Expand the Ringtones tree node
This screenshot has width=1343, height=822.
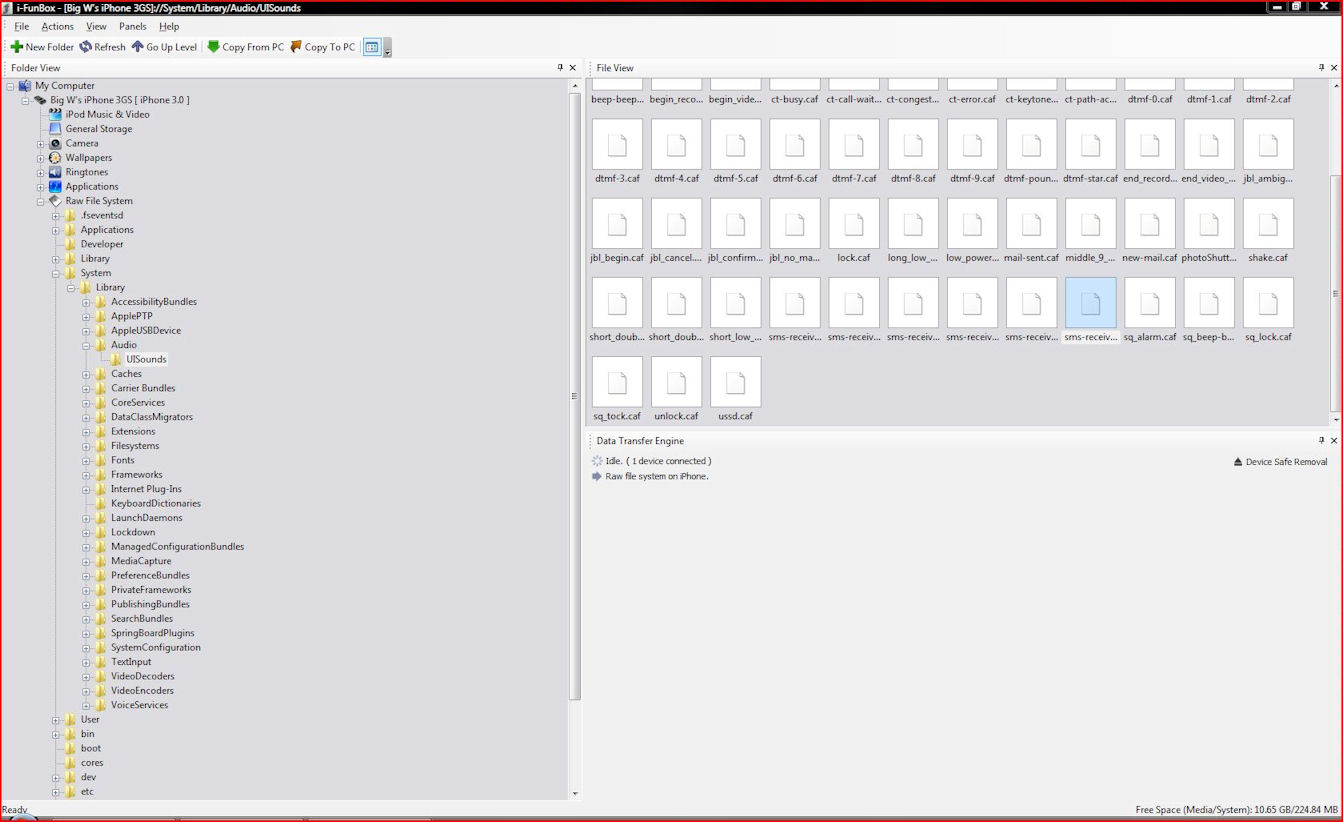(x=41, y=172)
